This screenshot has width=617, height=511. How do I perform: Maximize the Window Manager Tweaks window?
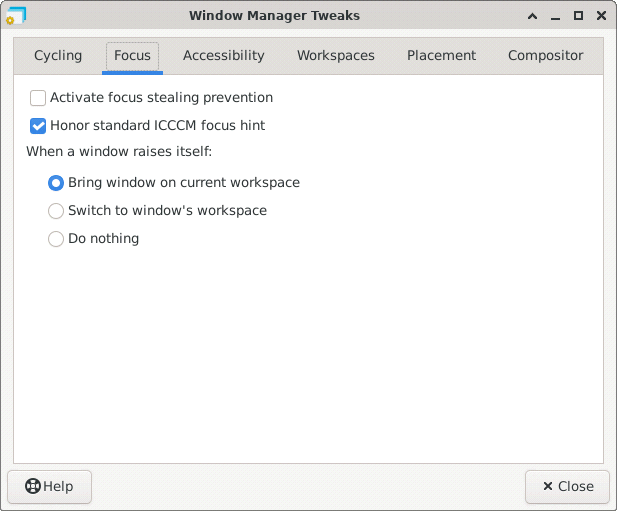tap(577, 16)
